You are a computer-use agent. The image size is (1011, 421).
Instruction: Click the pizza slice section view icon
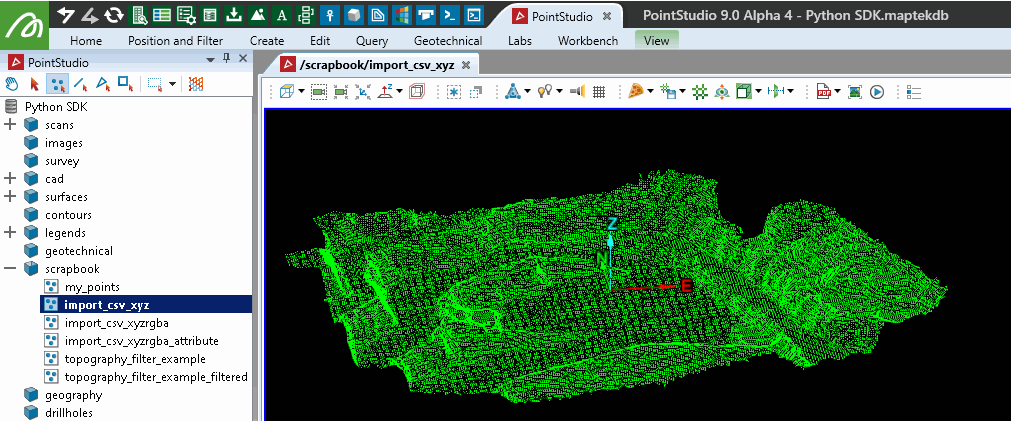[x=635, y=91]
